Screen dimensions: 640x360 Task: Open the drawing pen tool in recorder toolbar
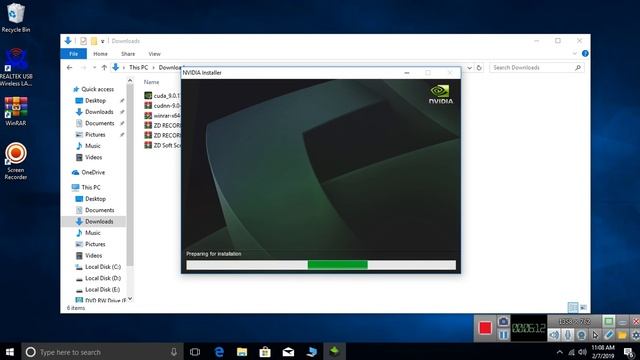coord(609,335)
